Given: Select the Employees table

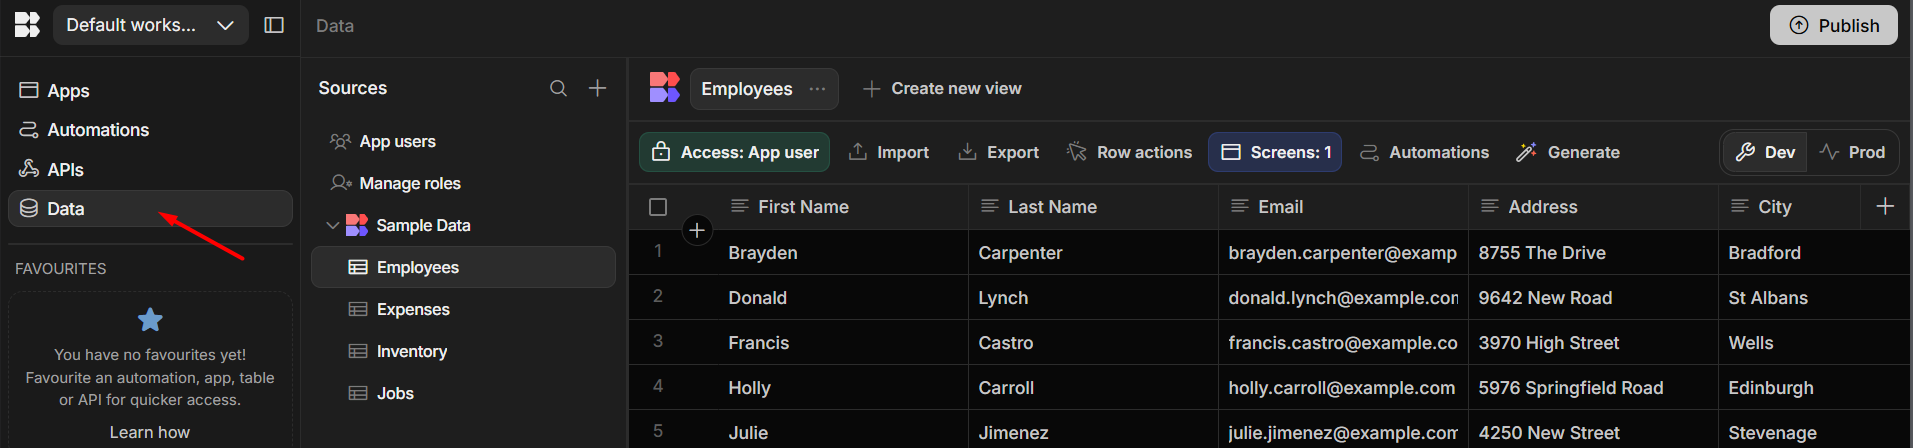Looking at the screenshot, I should pos(463,267).
